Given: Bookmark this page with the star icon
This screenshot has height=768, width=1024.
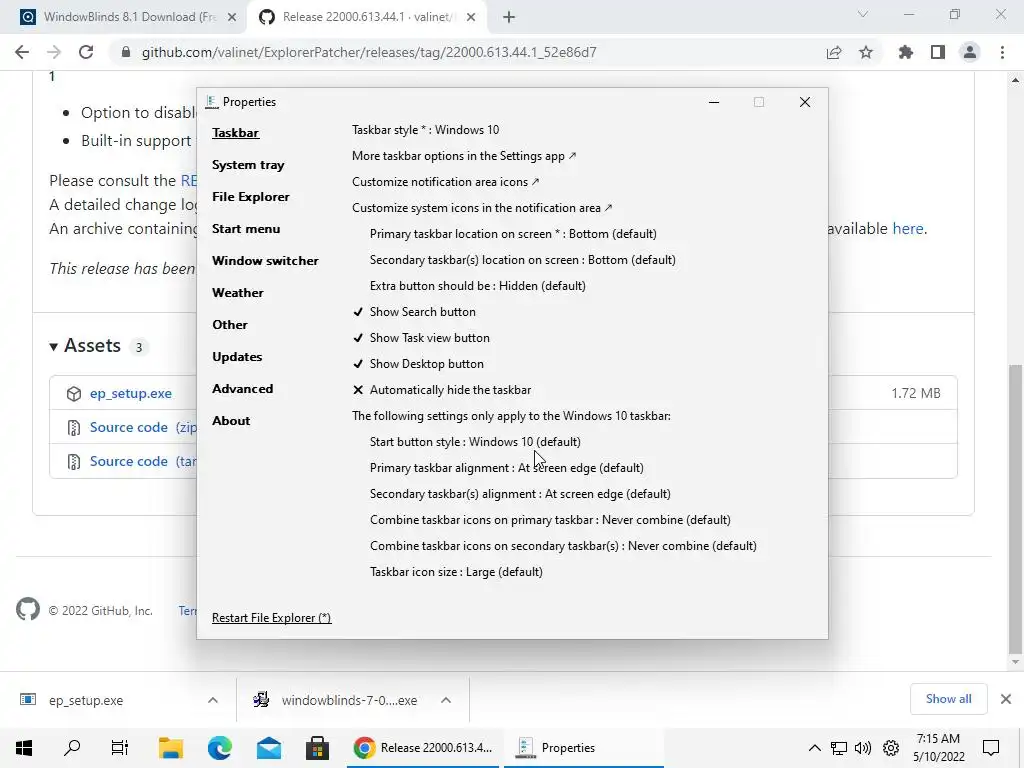Looking at the screenshot, I should (x=866, y=52).
